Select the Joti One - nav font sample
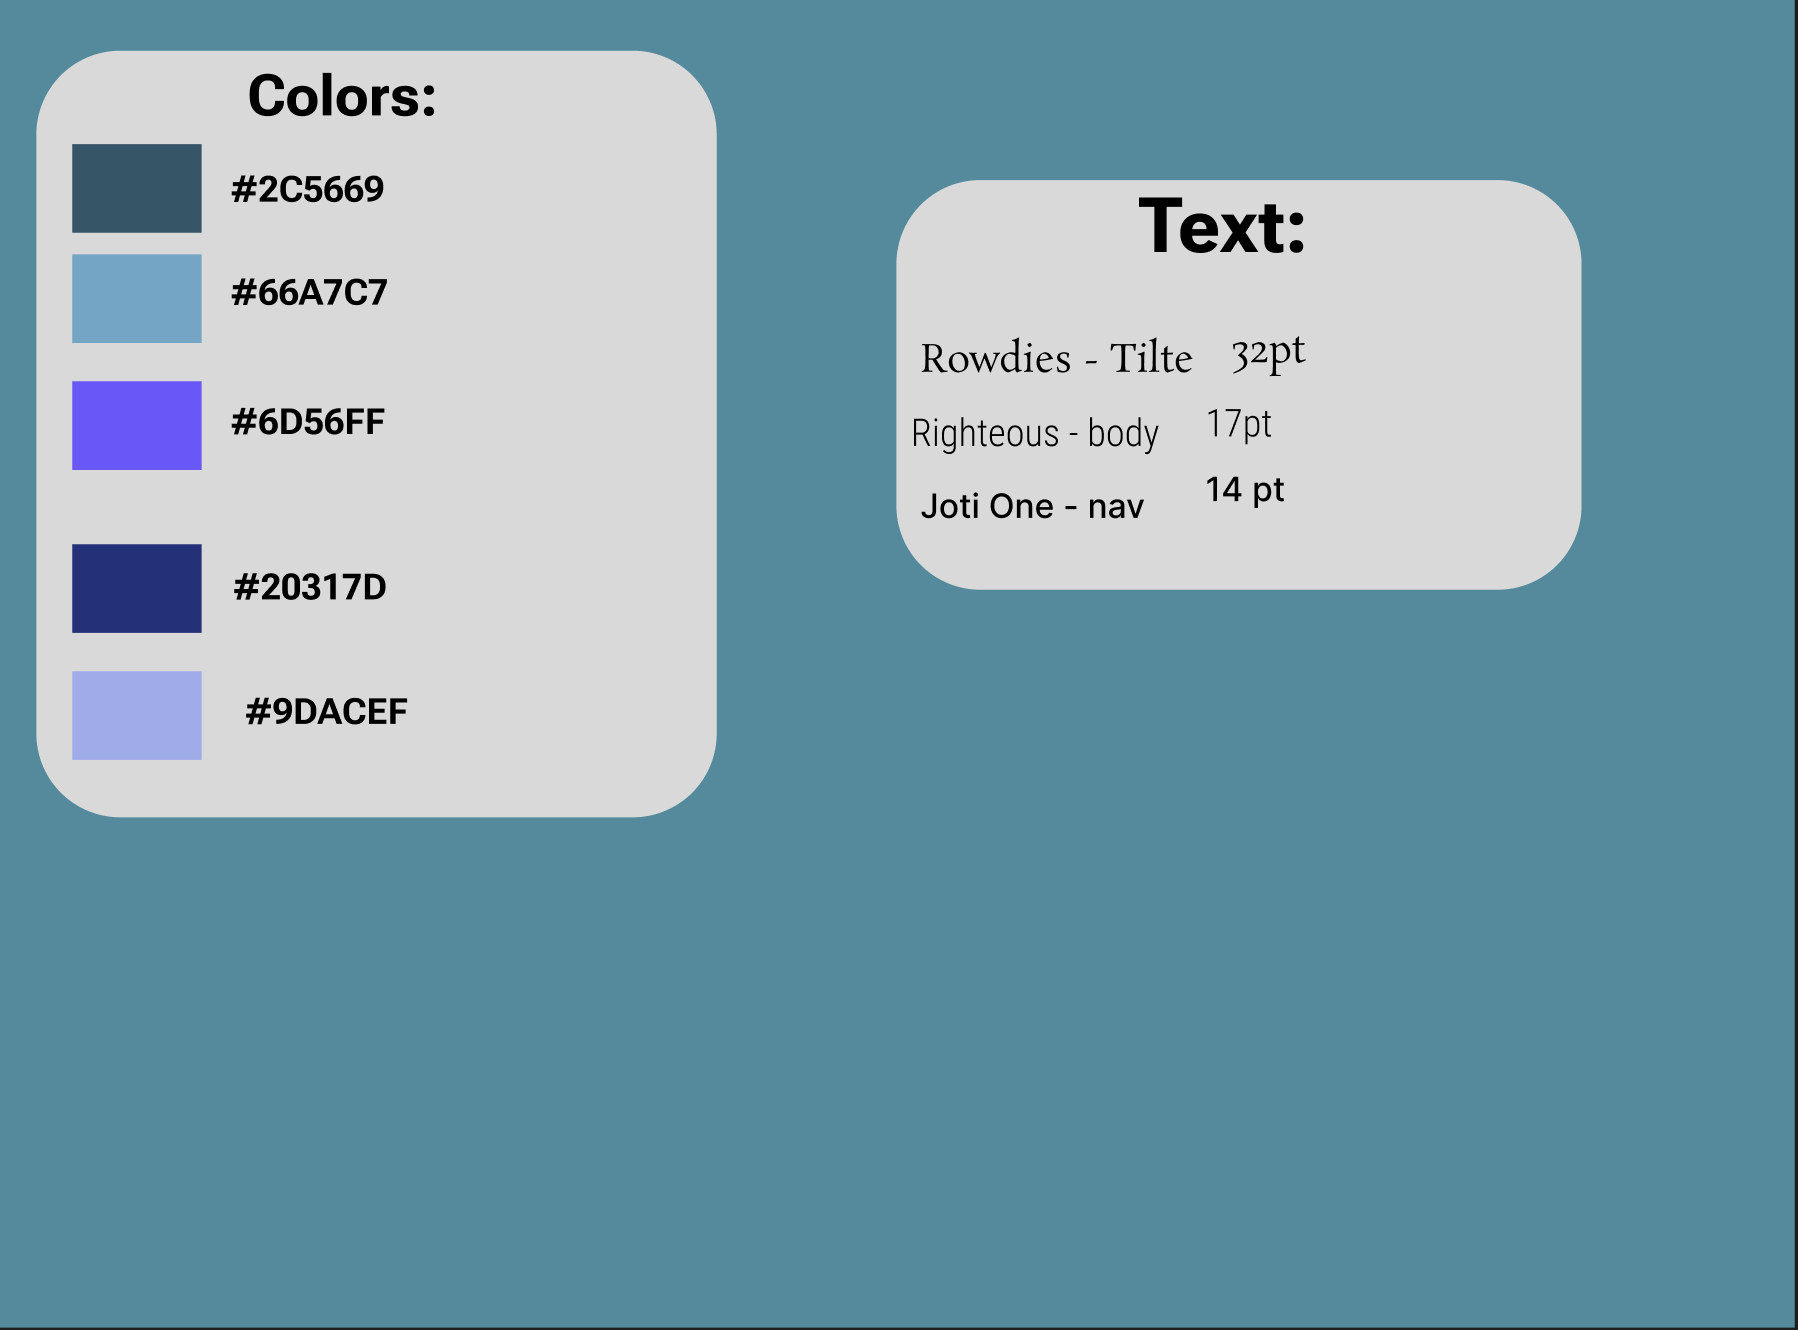This screenshot has height=1330, width=1798. pyautogui.click(x=1034, y=506)
